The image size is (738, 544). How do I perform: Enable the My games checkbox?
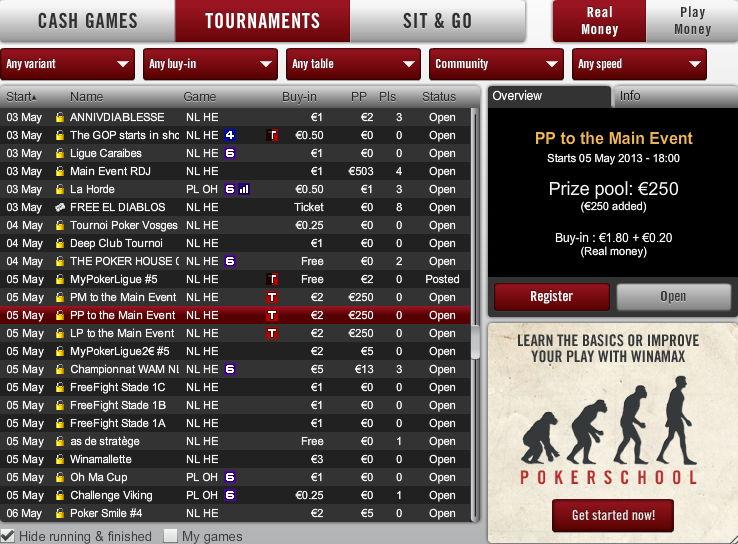[170, 536]
